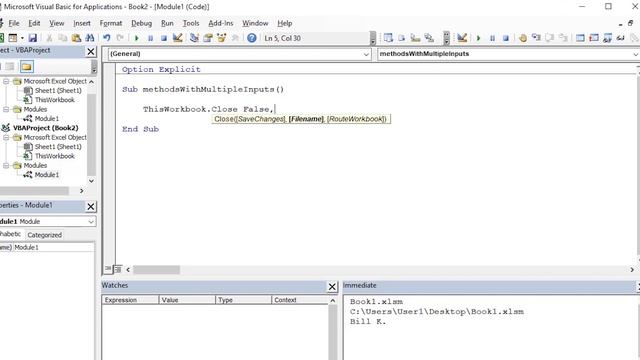Open the Immediate Window toolbar icon

tap(594, 38)
